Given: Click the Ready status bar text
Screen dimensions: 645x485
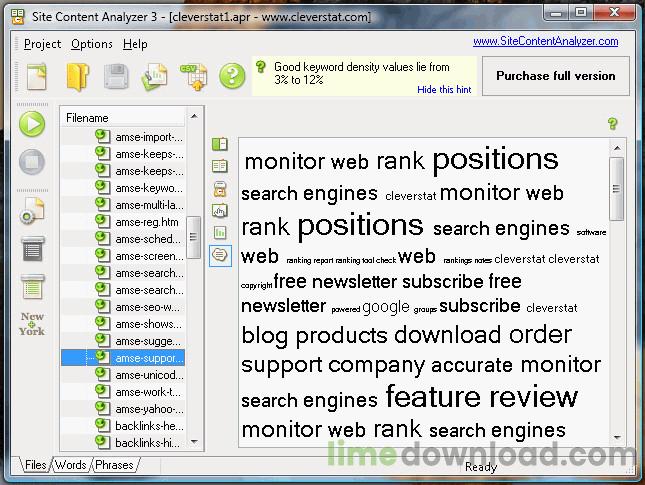Looking at the screenshot, I should pos(480,466).
